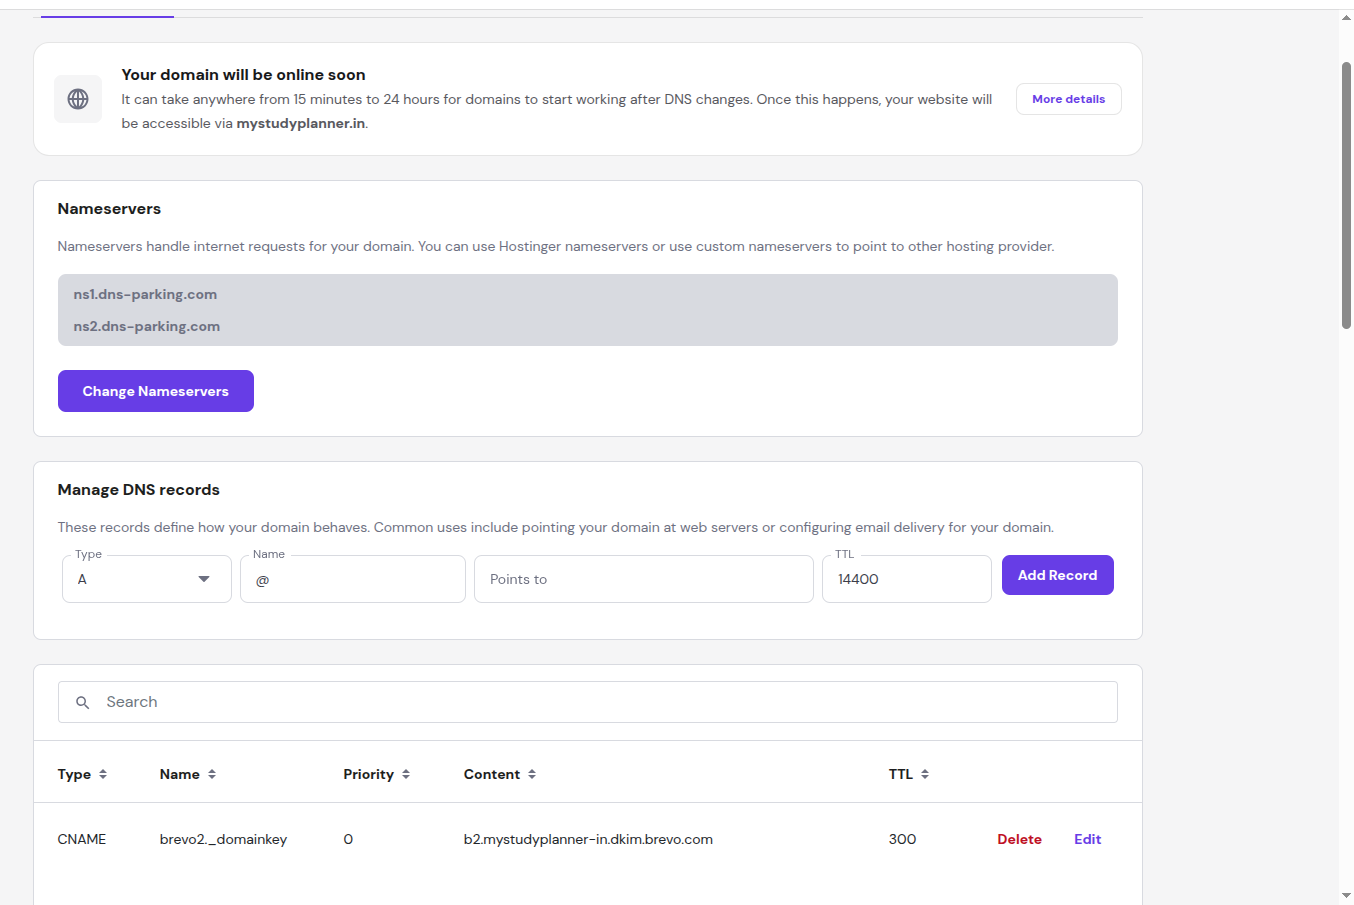Click the globe icon in domain notice

[x=78, y=99]
